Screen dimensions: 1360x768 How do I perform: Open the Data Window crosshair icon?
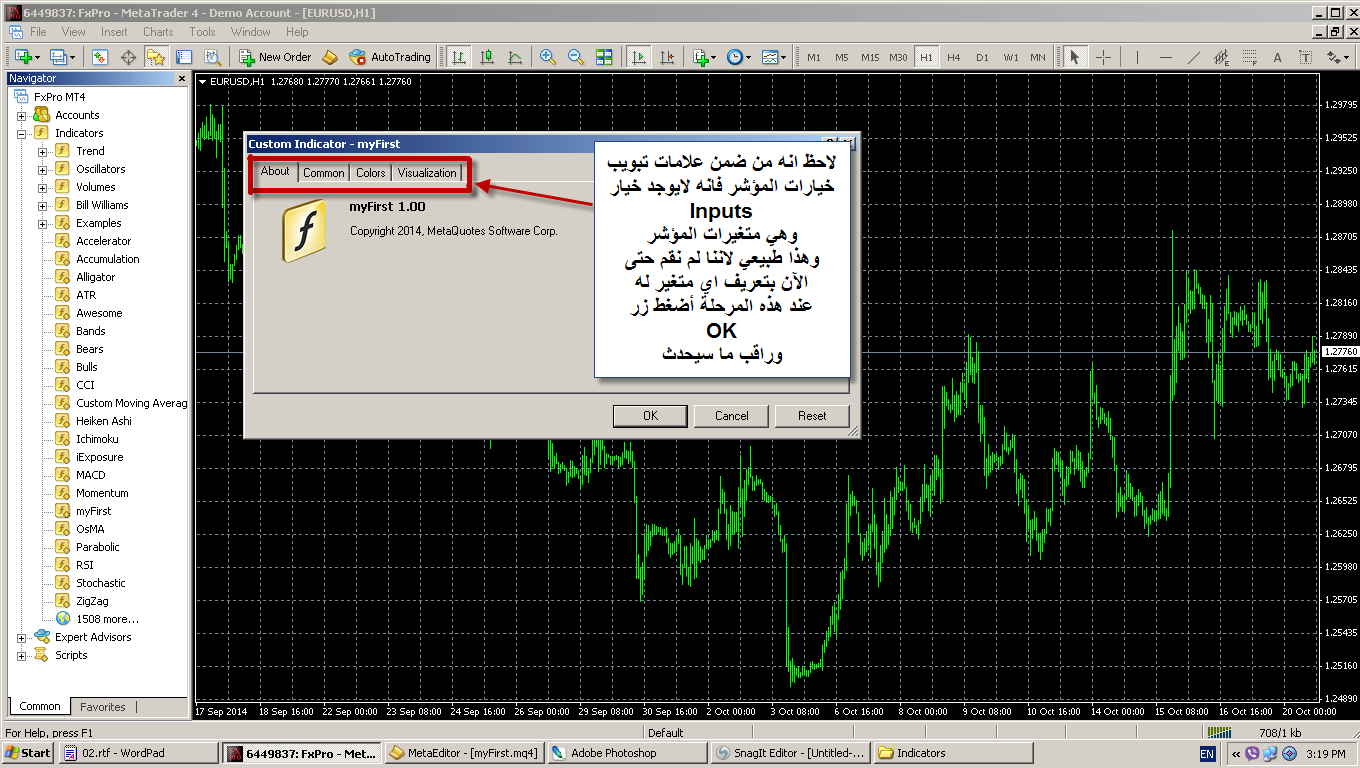(128, 57)
